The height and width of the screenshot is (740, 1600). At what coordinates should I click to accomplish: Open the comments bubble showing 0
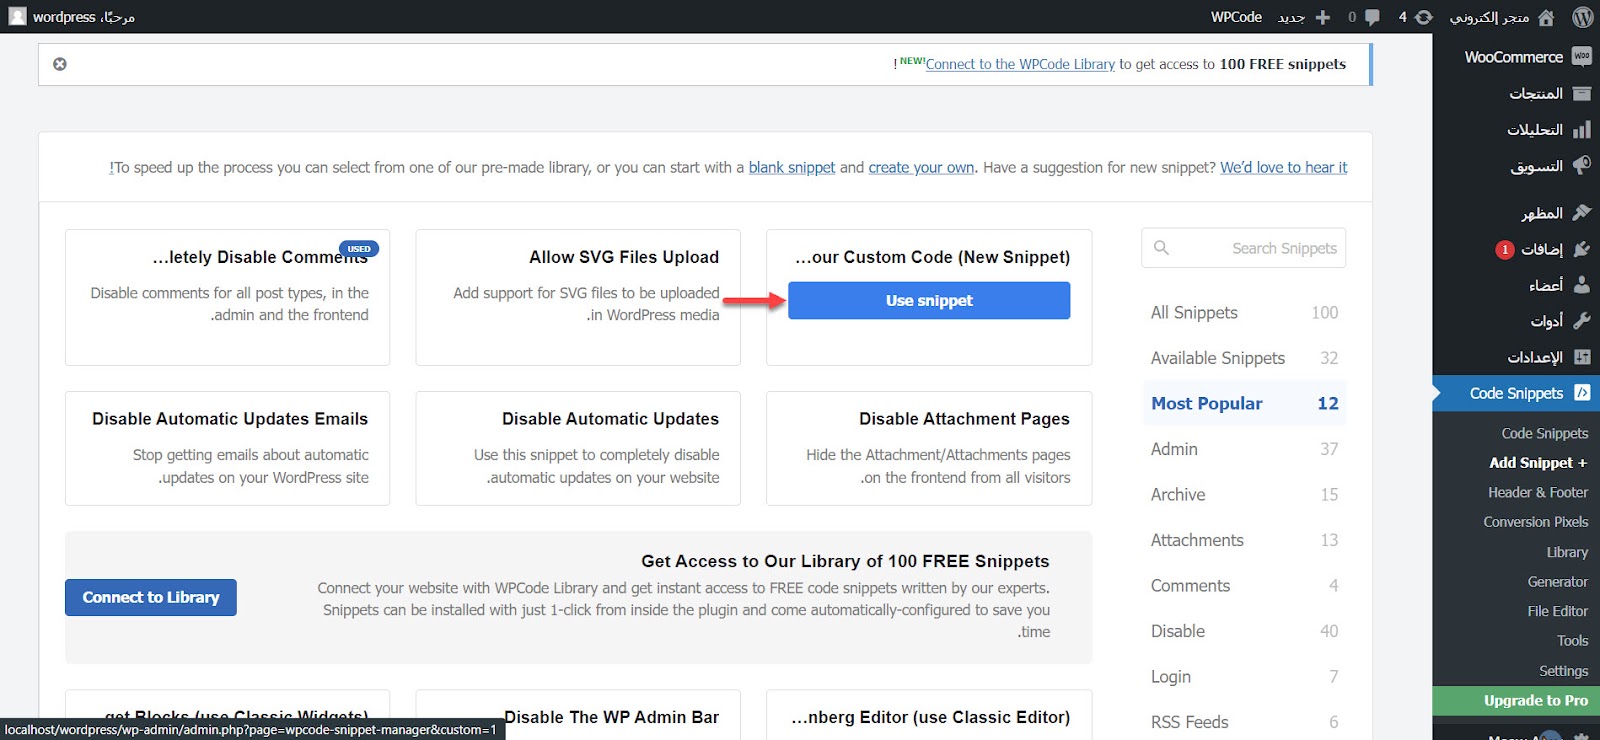point(1364,17)
